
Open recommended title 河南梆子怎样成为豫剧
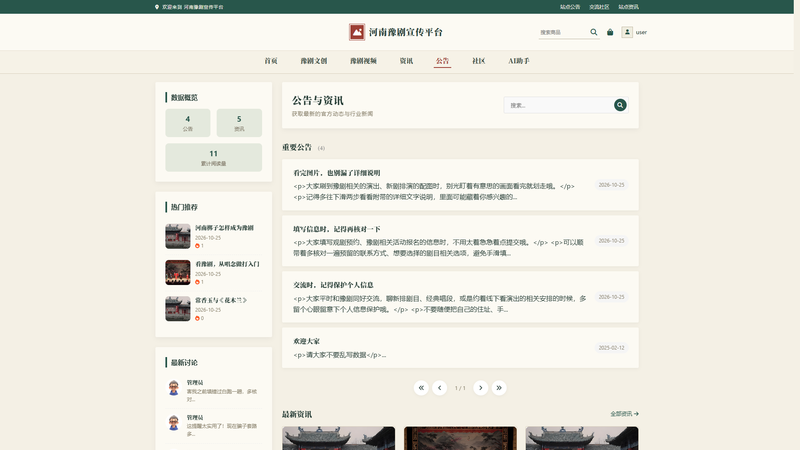(x=224, y=228)
